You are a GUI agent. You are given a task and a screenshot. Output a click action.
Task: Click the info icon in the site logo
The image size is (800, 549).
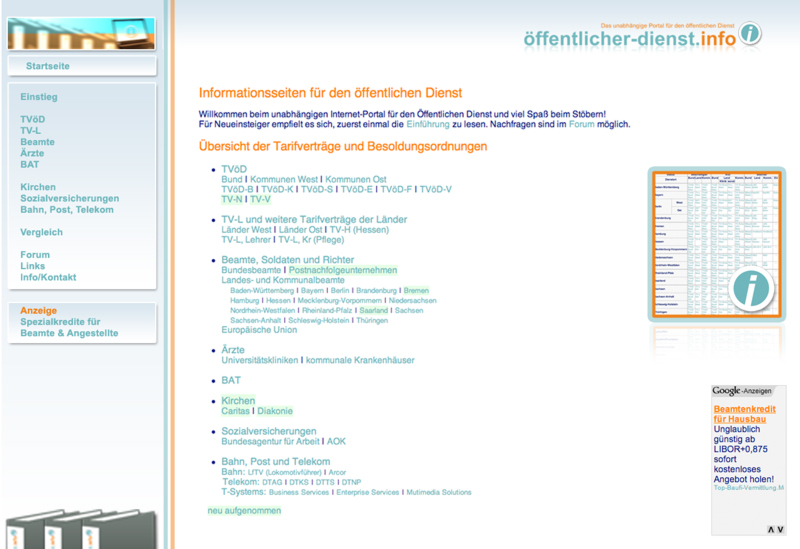click(x=750, y=34)
